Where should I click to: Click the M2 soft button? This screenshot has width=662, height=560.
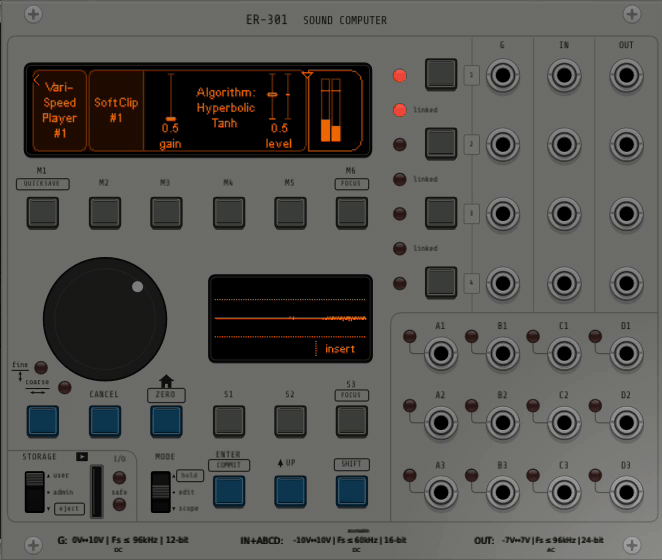coord(105,212)
